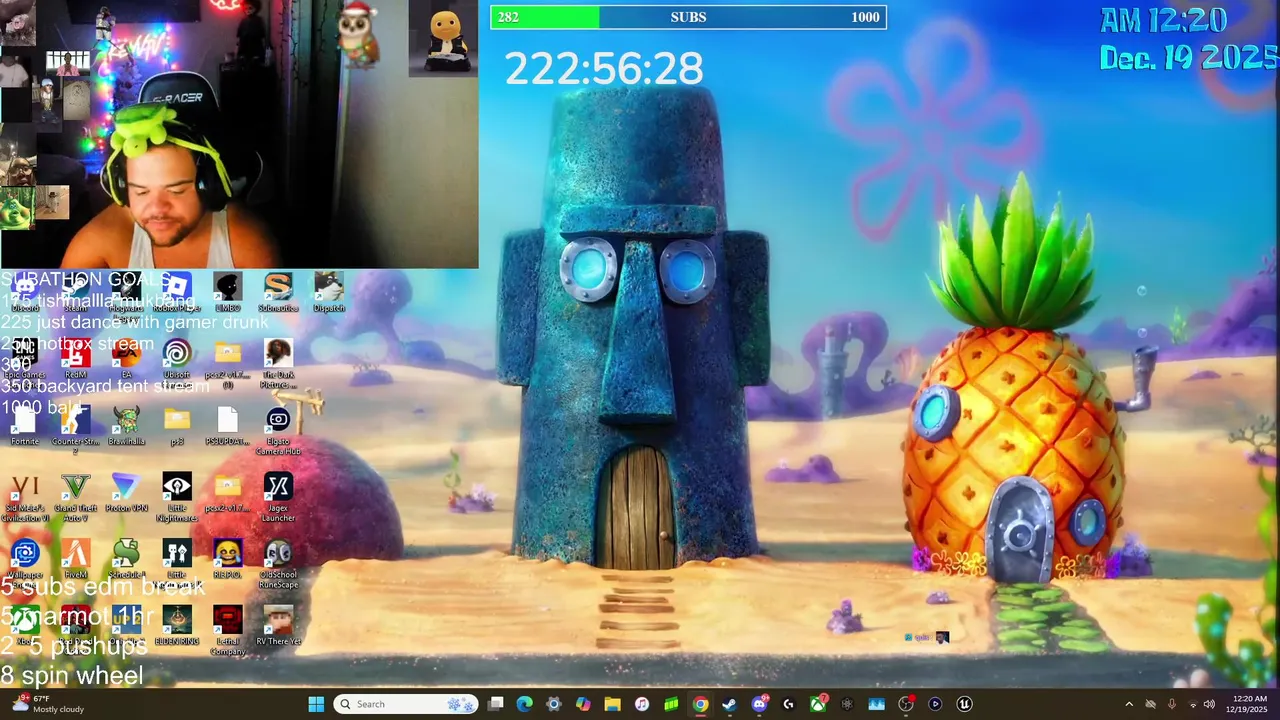Image resolution: width=1280 pixels, height=720 pixels.
Task: Click the microphone tray icon
Action: click(x=1171, y=704)
